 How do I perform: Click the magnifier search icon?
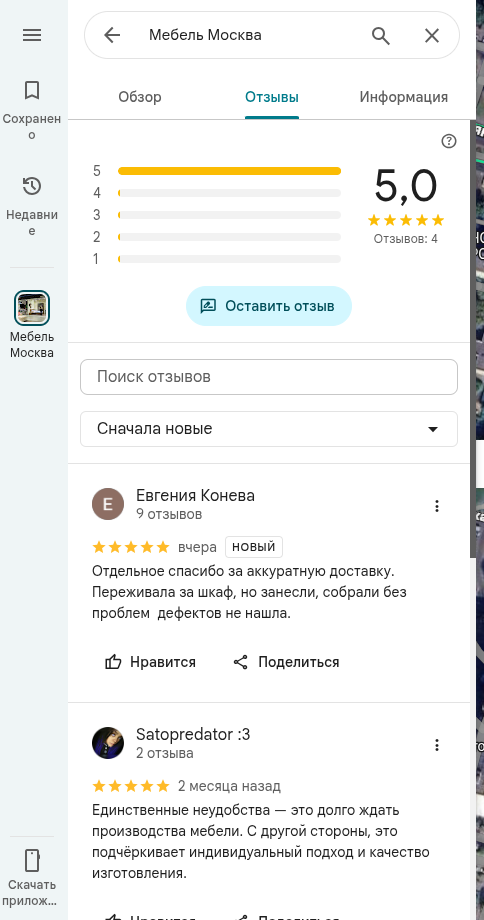tap(381, 36)
